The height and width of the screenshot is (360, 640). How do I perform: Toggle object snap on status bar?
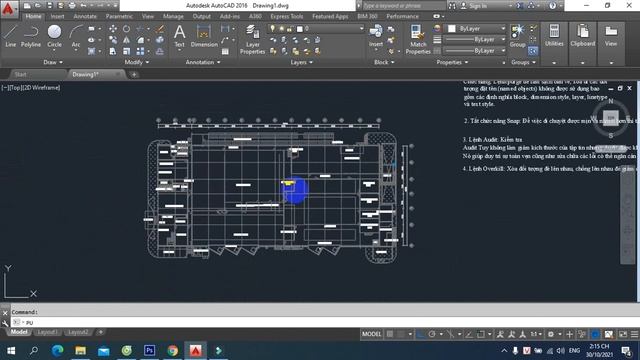tap(481, 334)
